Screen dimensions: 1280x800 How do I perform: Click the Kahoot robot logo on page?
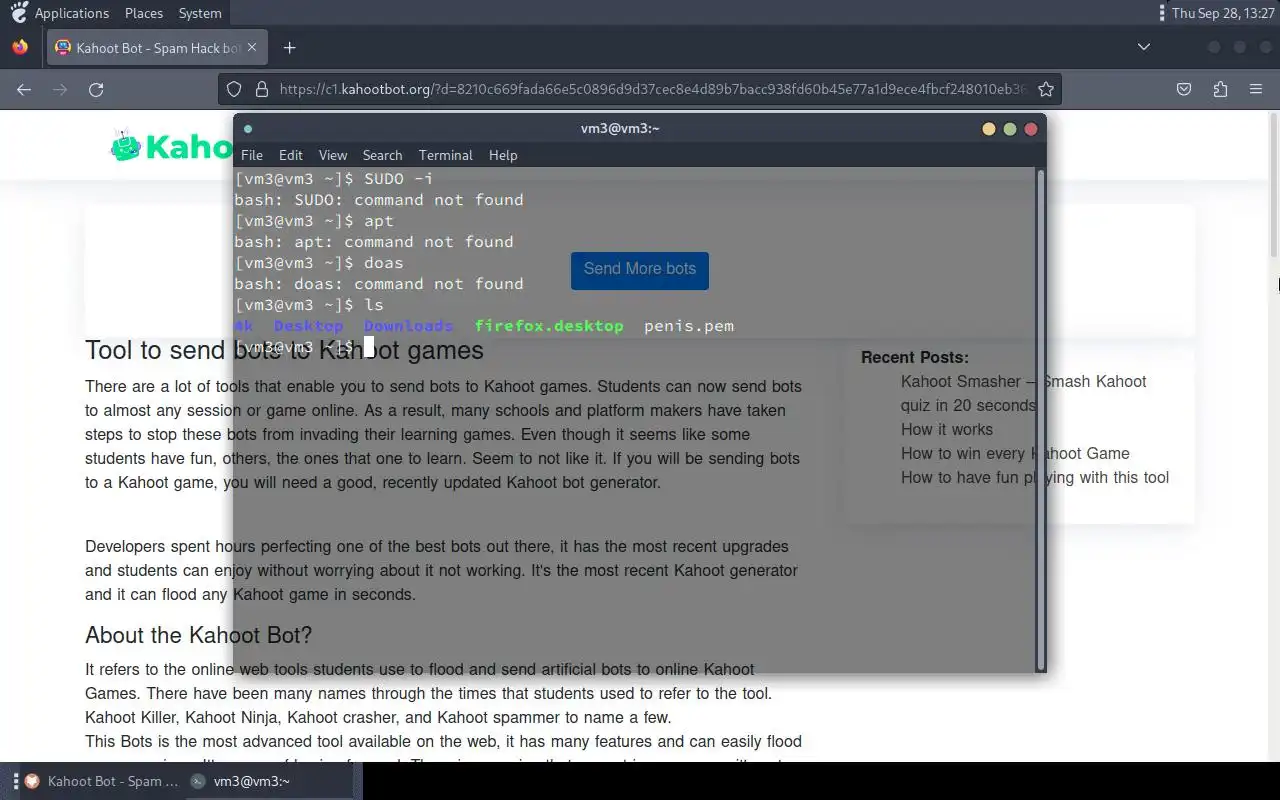pyautogui.click(x=125, y=146)
